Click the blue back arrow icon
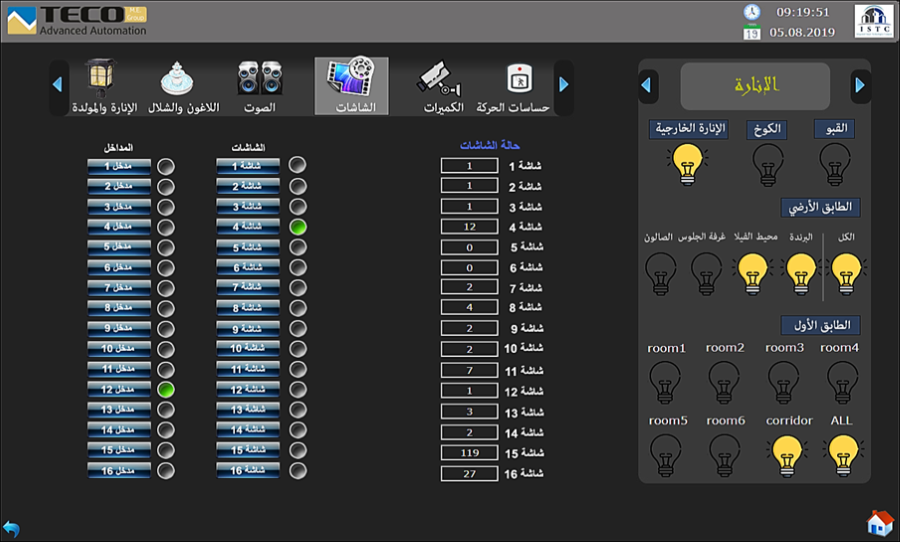The height and width of the screenshot is (542, 900). 12,527
